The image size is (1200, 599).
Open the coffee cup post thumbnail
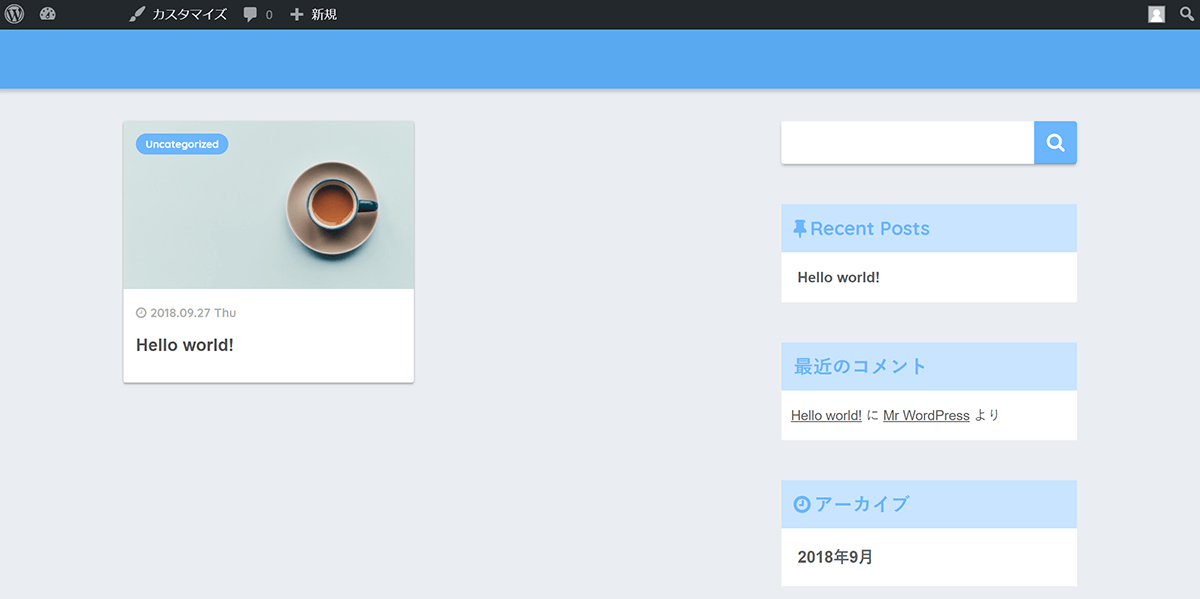(x=268, y=205)
